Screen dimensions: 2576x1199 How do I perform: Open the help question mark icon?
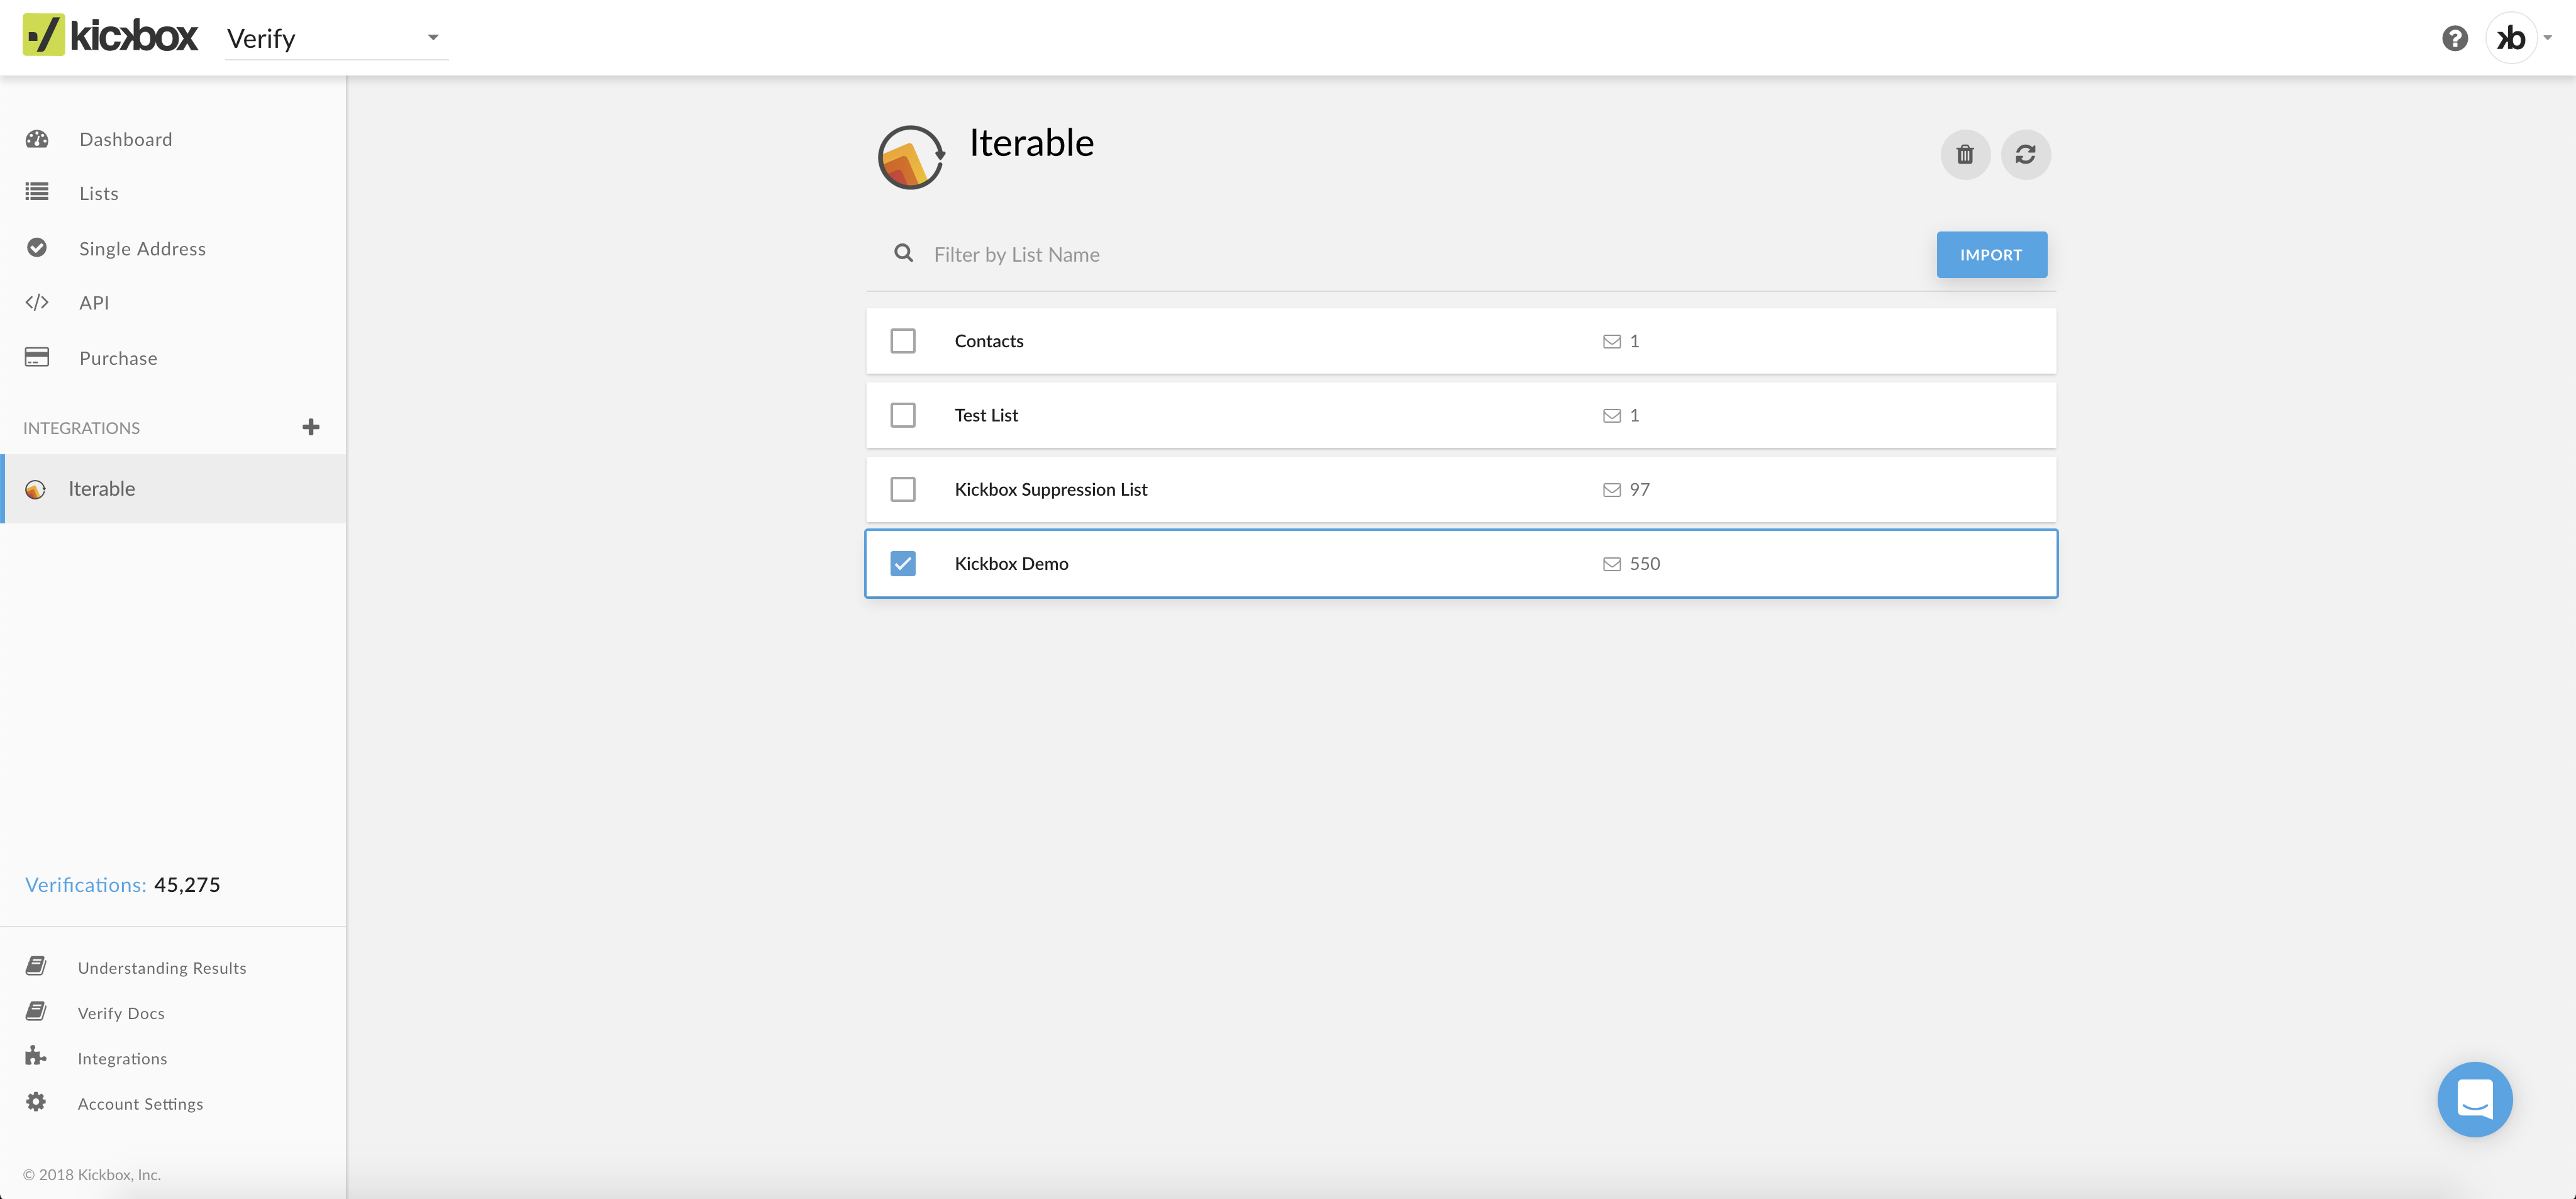2456,38
